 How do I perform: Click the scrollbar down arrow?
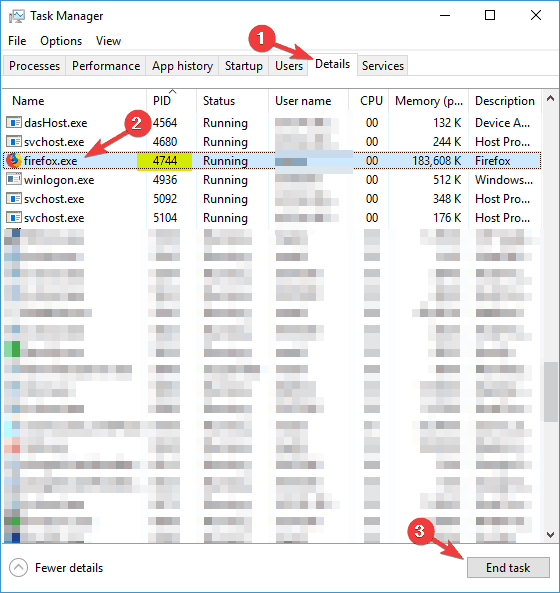(x=551, y=535)
